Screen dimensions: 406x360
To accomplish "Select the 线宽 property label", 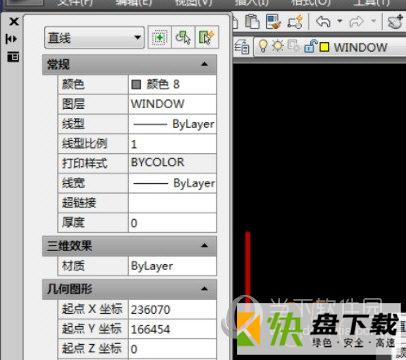I will point(73,183).
